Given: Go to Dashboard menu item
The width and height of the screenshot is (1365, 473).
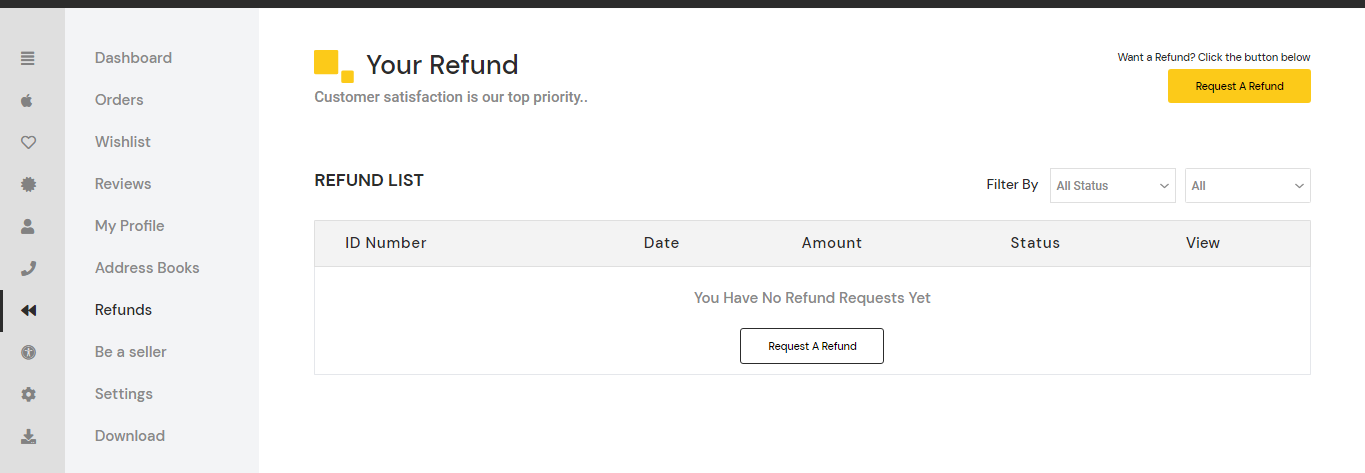Looking at the screenshot, I should [133, 58].
